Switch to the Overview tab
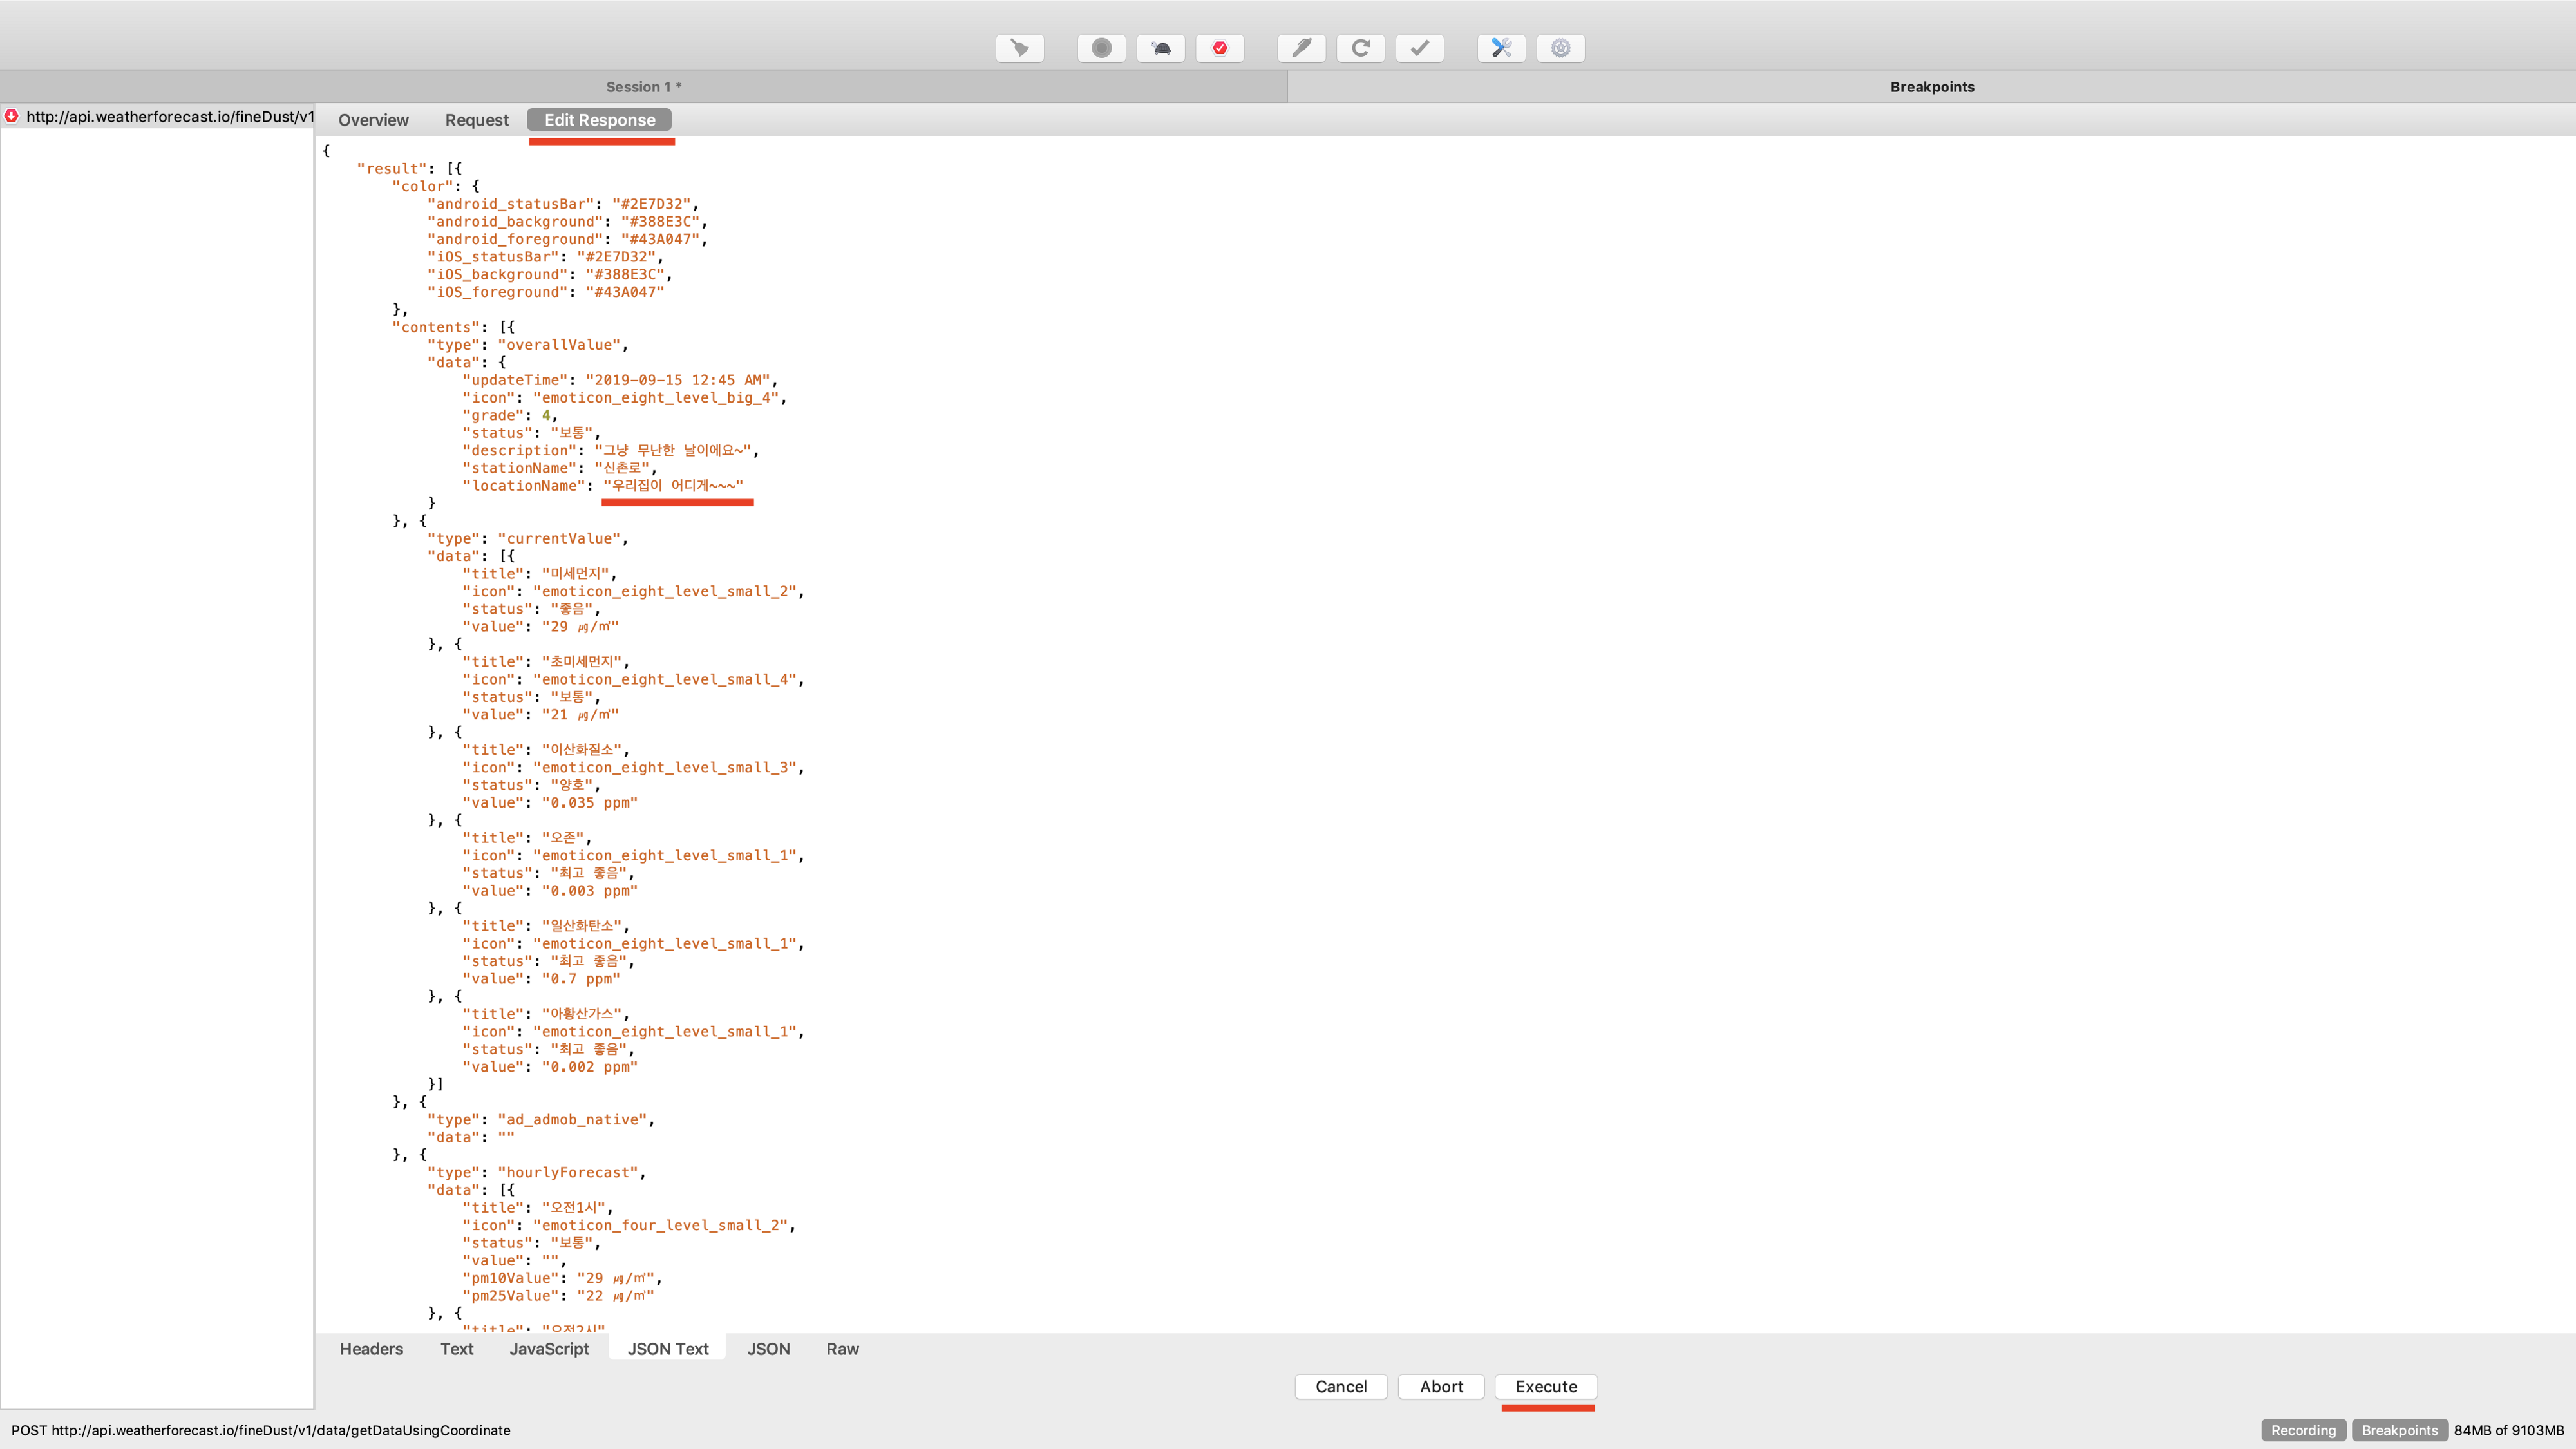This screenshot has width=2576, height=1449. pyautogui.click(x=373, y=120)
